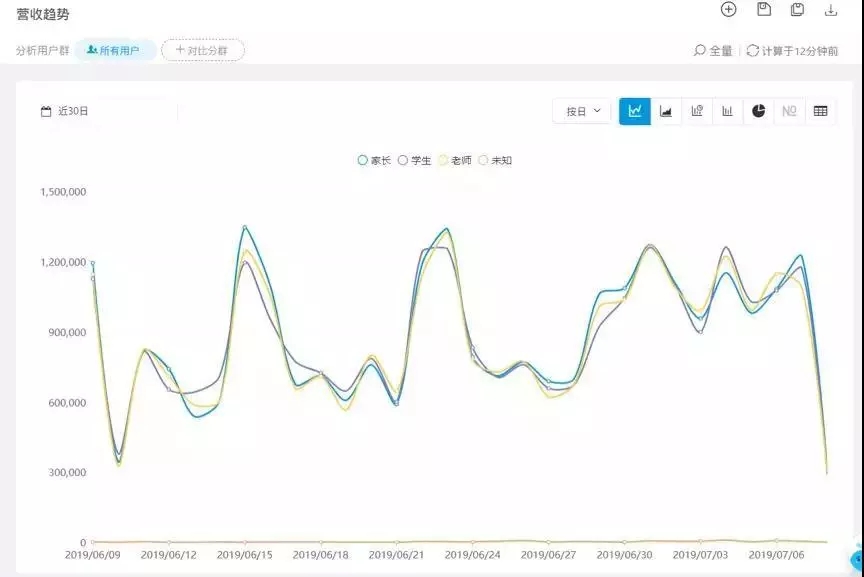Toggle the 学生 legend series
This screenshot has width=864, height=577.
click(x=414, y=160)
